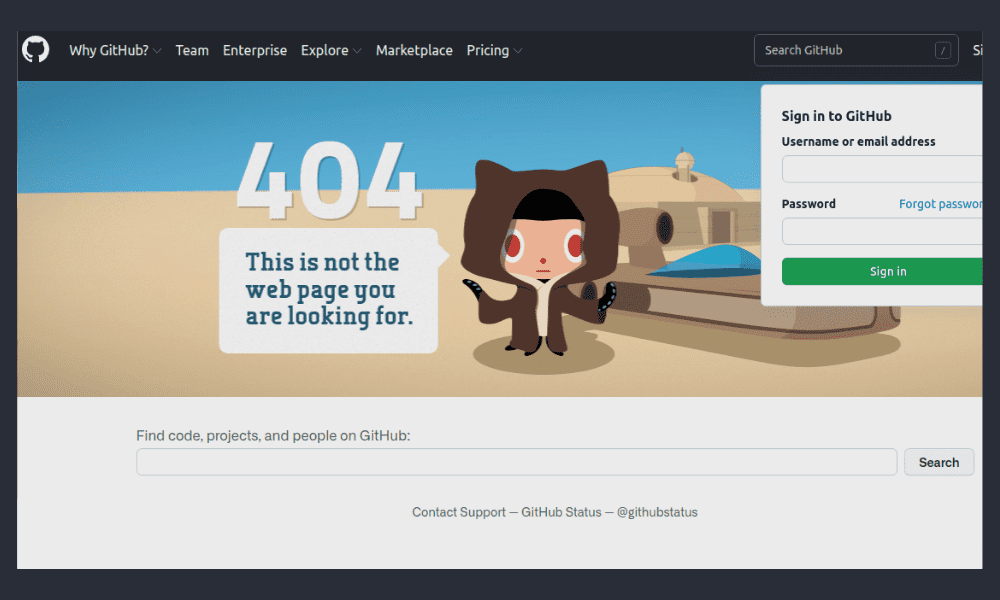
Task: Expand the Explore dropdown menu
Action: tap(331, 50)
